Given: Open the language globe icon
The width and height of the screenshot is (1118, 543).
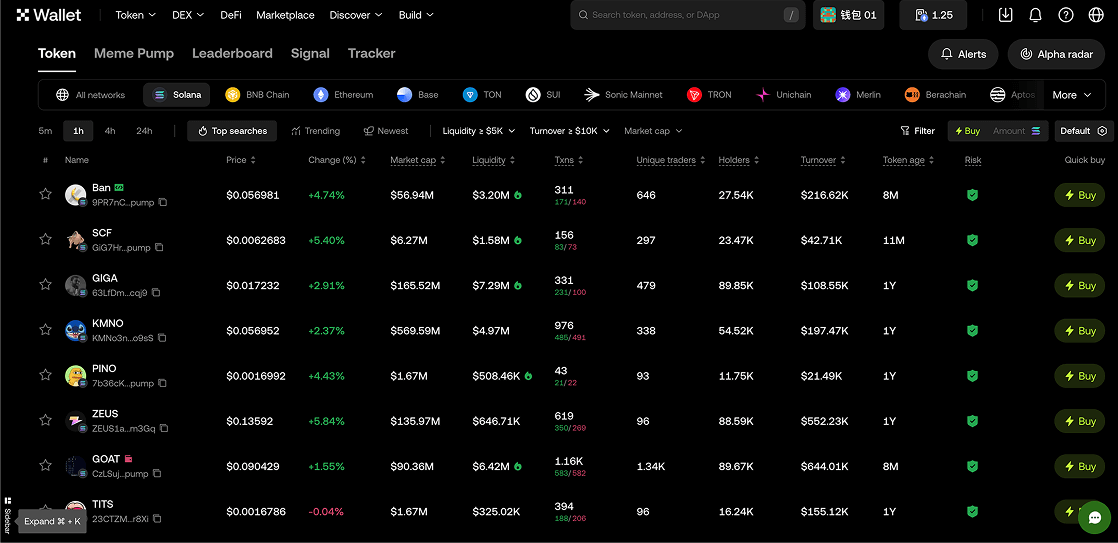Looking at the screenshot, I should pos(1096,15).
